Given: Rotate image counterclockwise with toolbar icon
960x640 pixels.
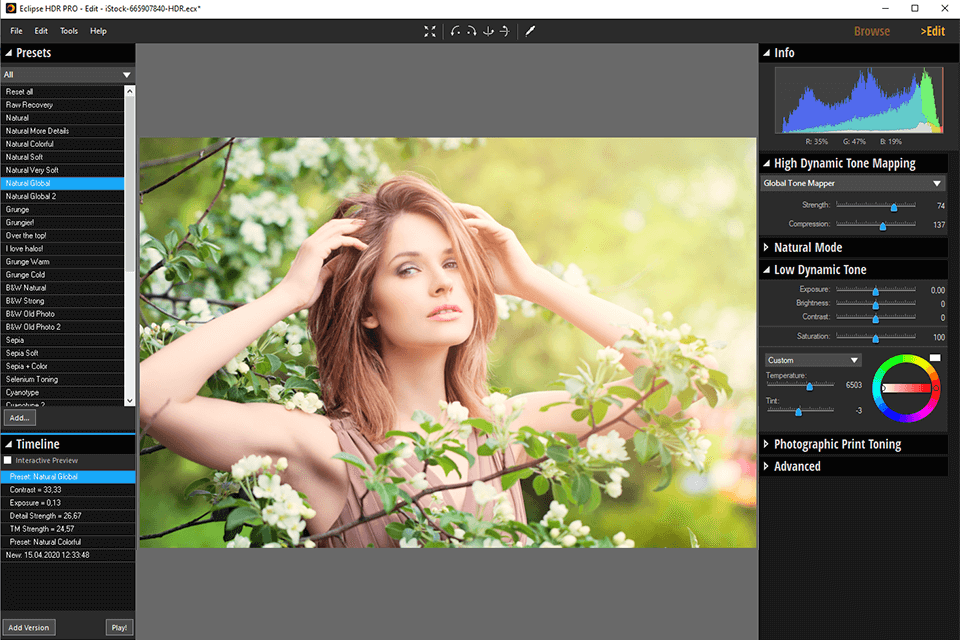Looking at the screenshot, I should click(x=457, y=31).
